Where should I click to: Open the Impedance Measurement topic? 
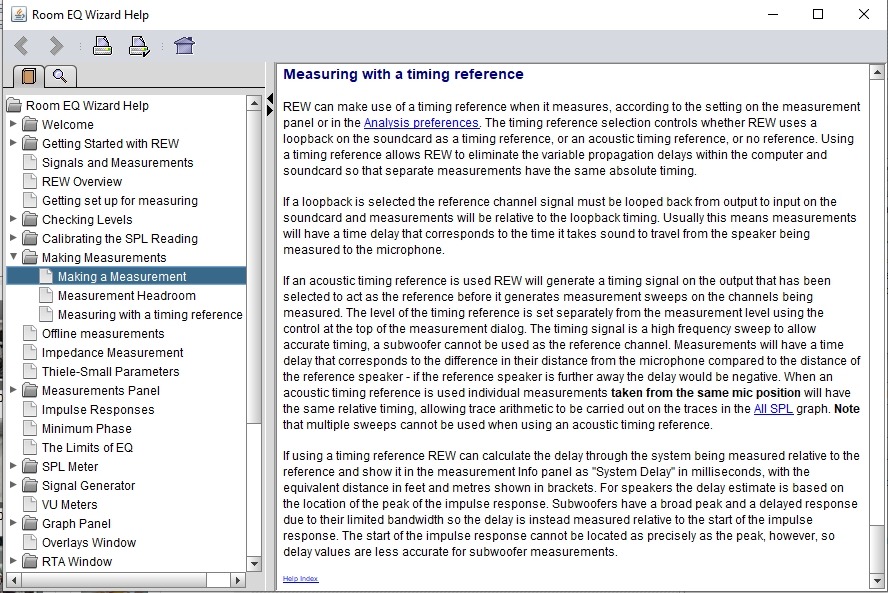(x=112, y=352)
